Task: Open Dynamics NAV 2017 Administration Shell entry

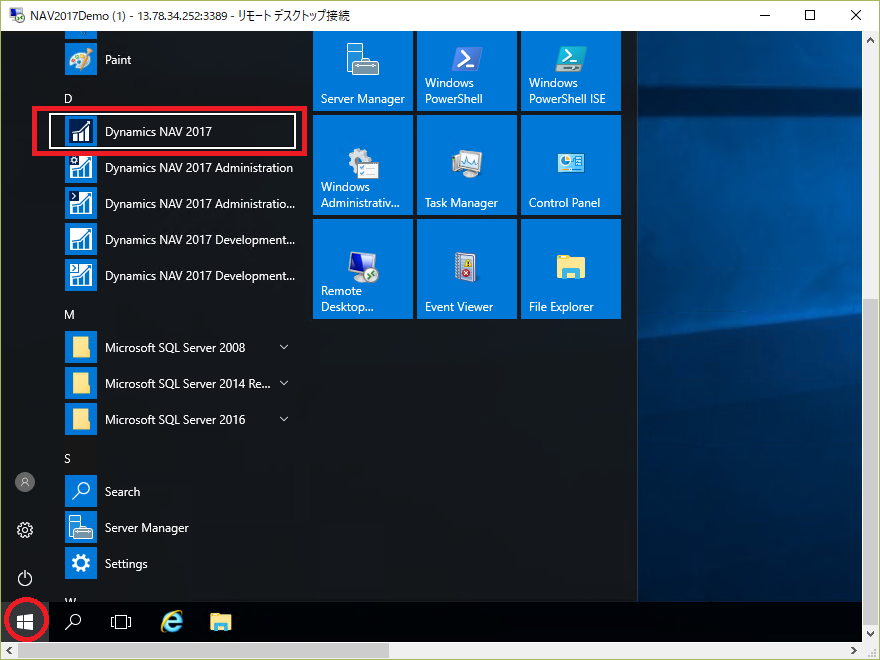Action: (x=180, y=203)
